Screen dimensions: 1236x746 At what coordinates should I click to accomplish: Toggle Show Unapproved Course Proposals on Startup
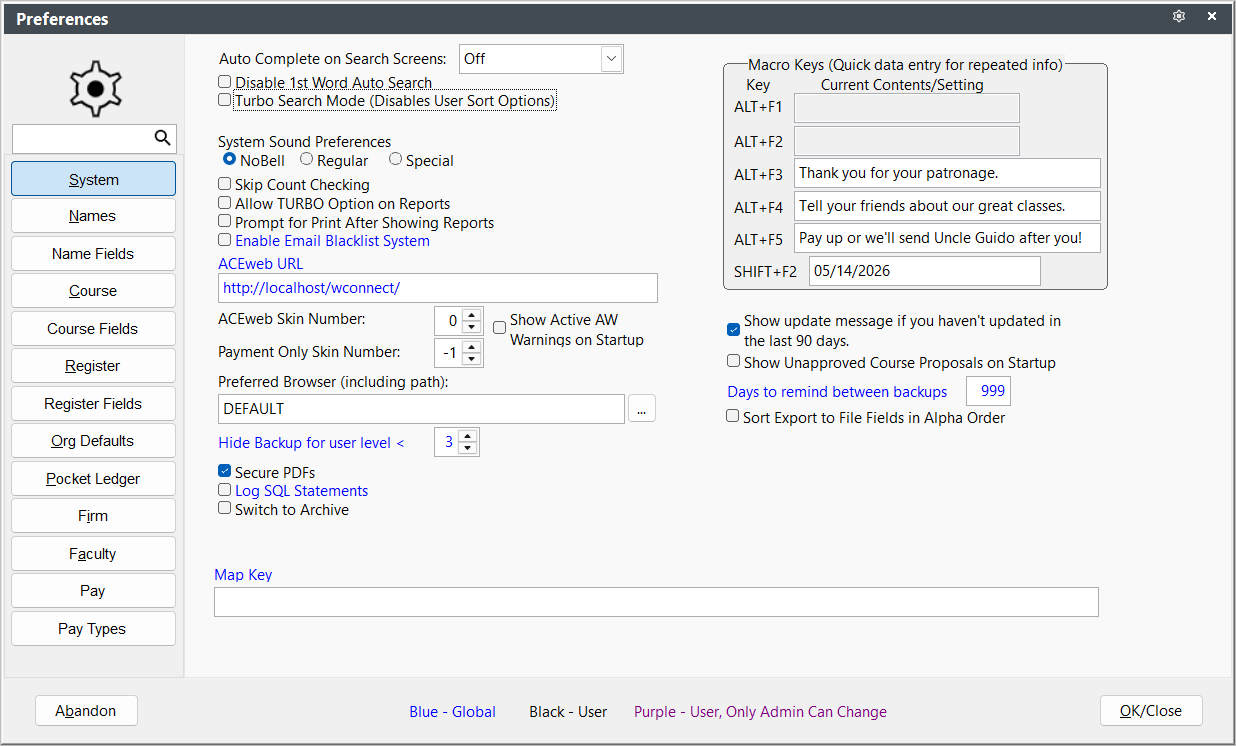734,362
